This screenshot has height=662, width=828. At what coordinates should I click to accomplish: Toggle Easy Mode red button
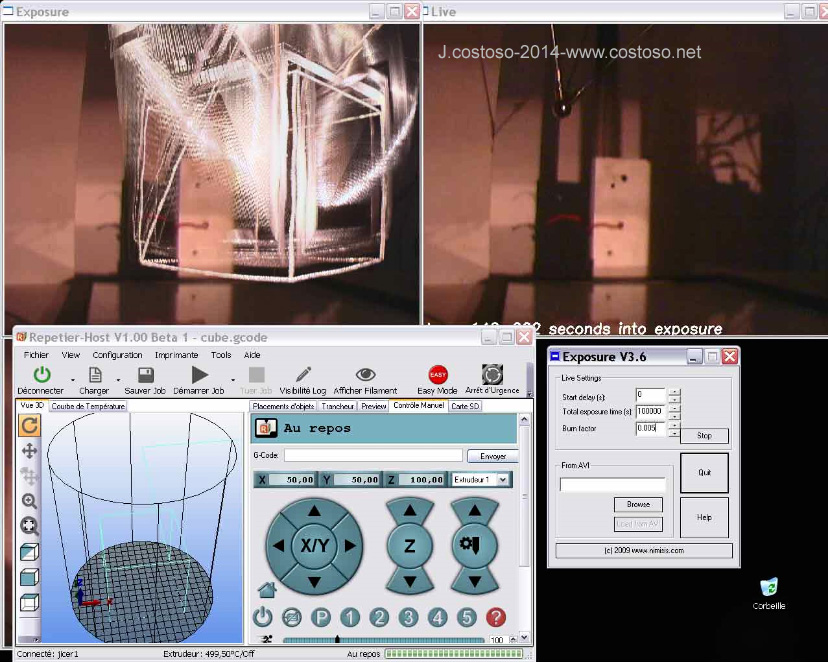coord(438,375)
